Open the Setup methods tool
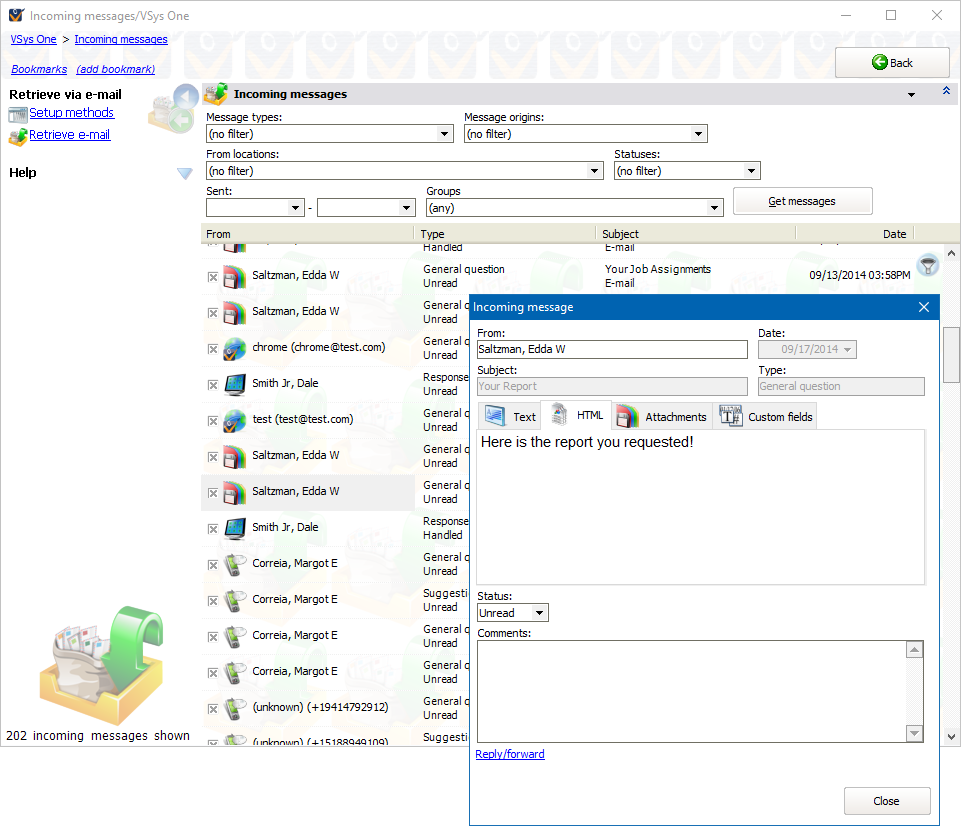 pos(71,113)
